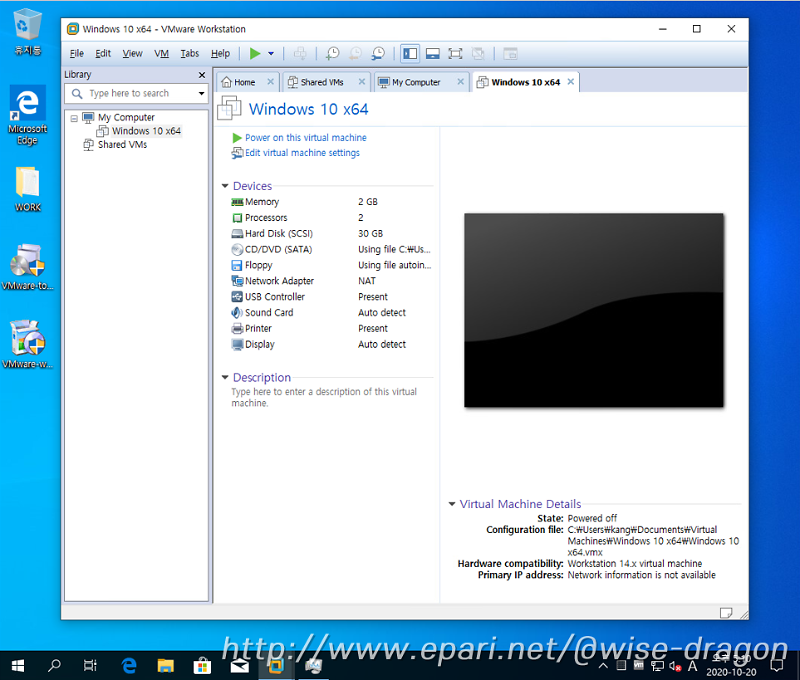The image size is (800, 680).
Task: Select Shared VMs in the library tree
Action: point(122,145)
